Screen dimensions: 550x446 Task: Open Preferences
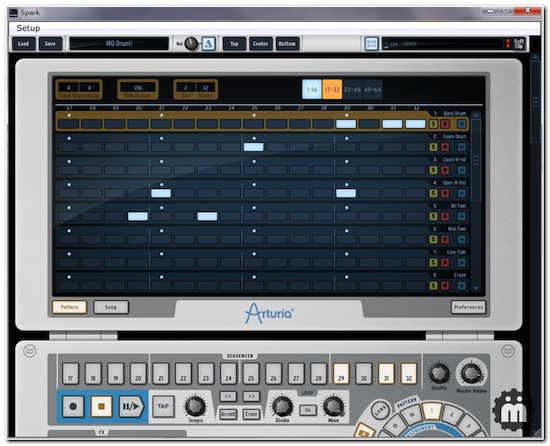click(468, 307)
